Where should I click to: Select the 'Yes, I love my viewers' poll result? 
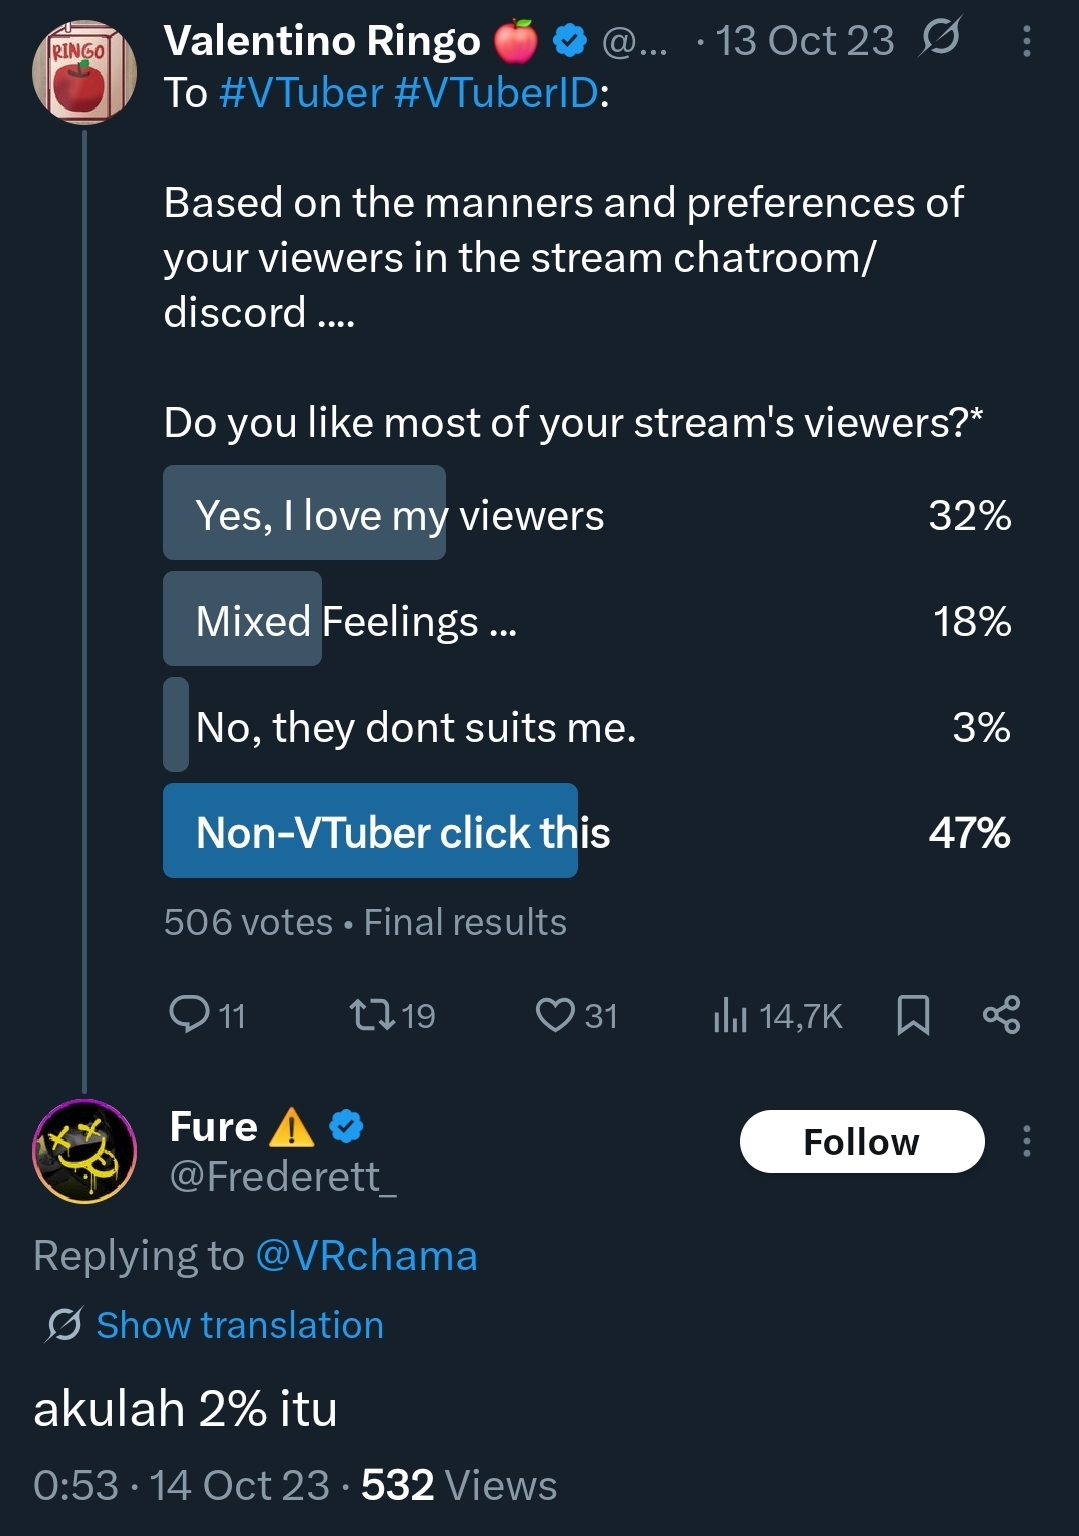(400, 515)
